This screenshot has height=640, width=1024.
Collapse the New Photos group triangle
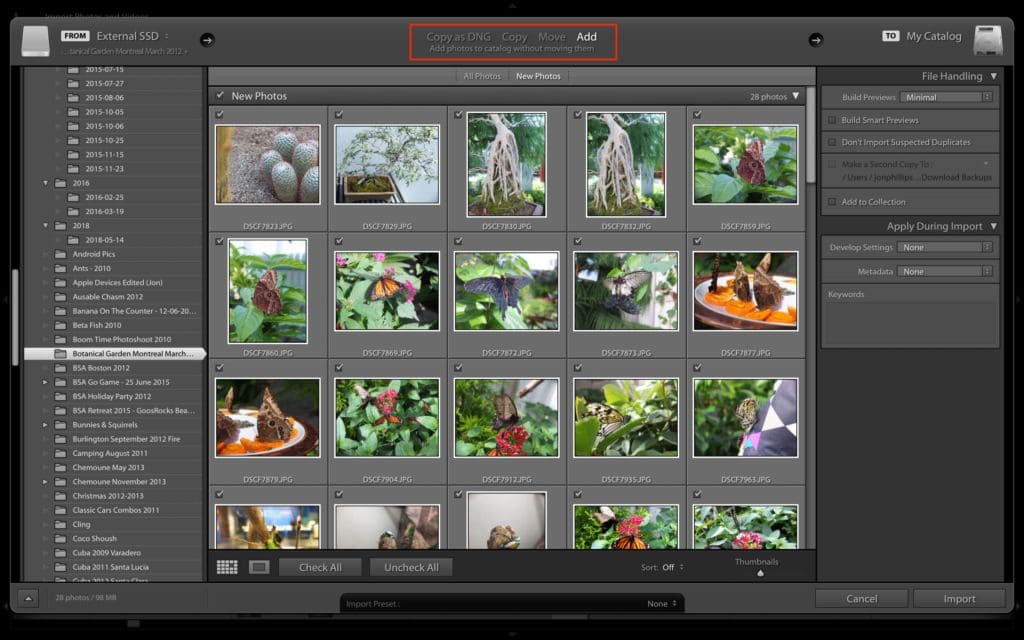coord(795,96)
